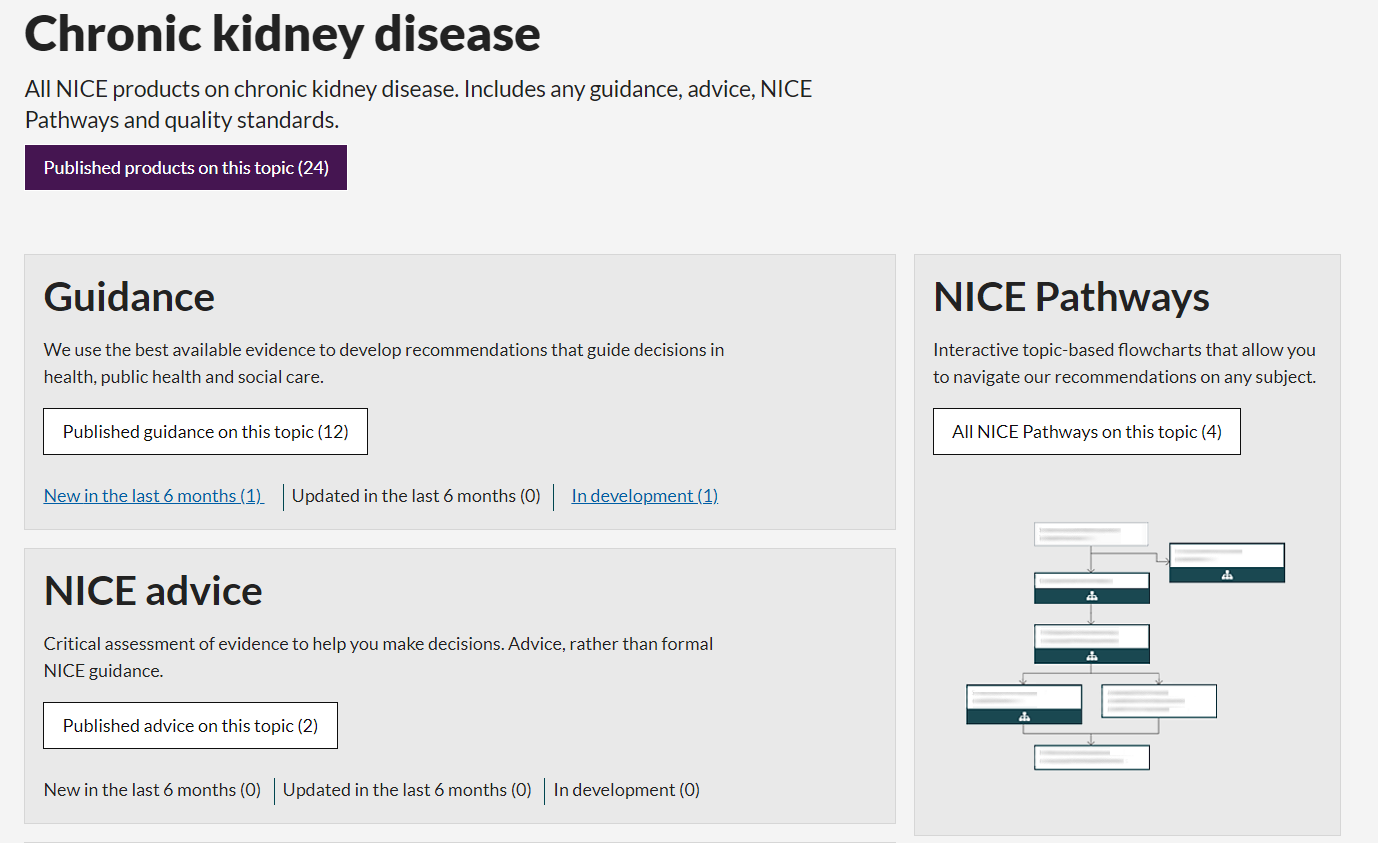
Task: Click hierarchy icon on the second flowchart node
Action: point(1091,596)
